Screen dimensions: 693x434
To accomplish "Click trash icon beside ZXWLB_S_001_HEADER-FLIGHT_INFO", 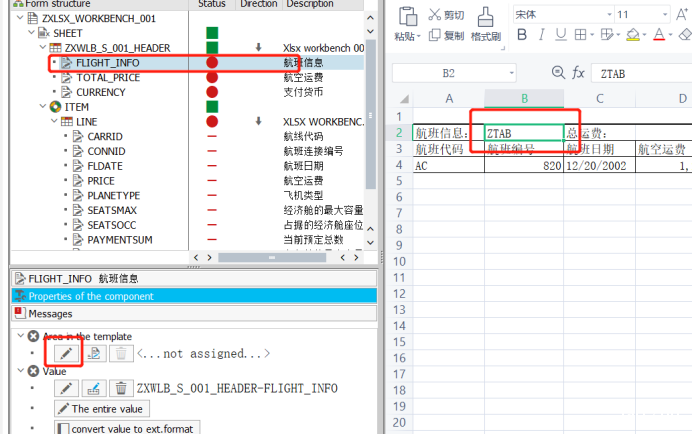I will pyautogui.click(x=121, y=388).
